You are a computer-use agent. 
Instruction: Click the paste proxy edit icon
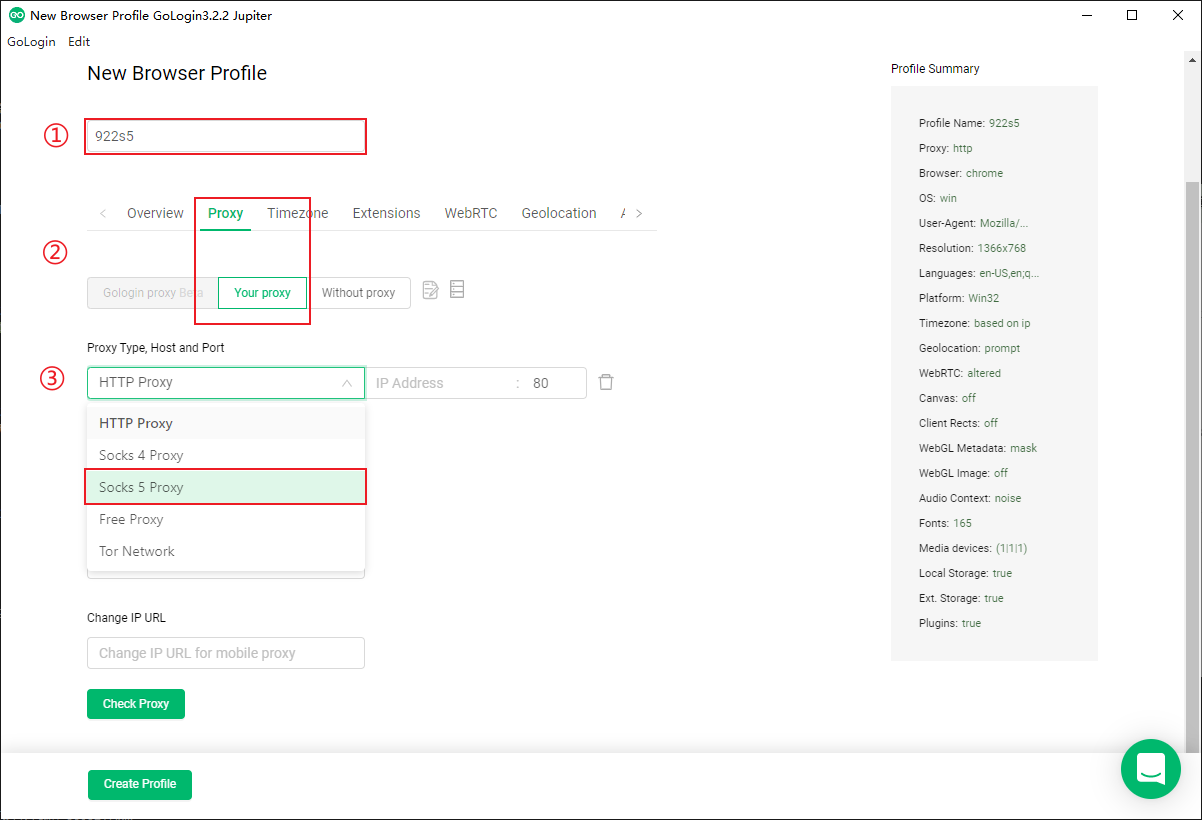[x=431, y=291]
